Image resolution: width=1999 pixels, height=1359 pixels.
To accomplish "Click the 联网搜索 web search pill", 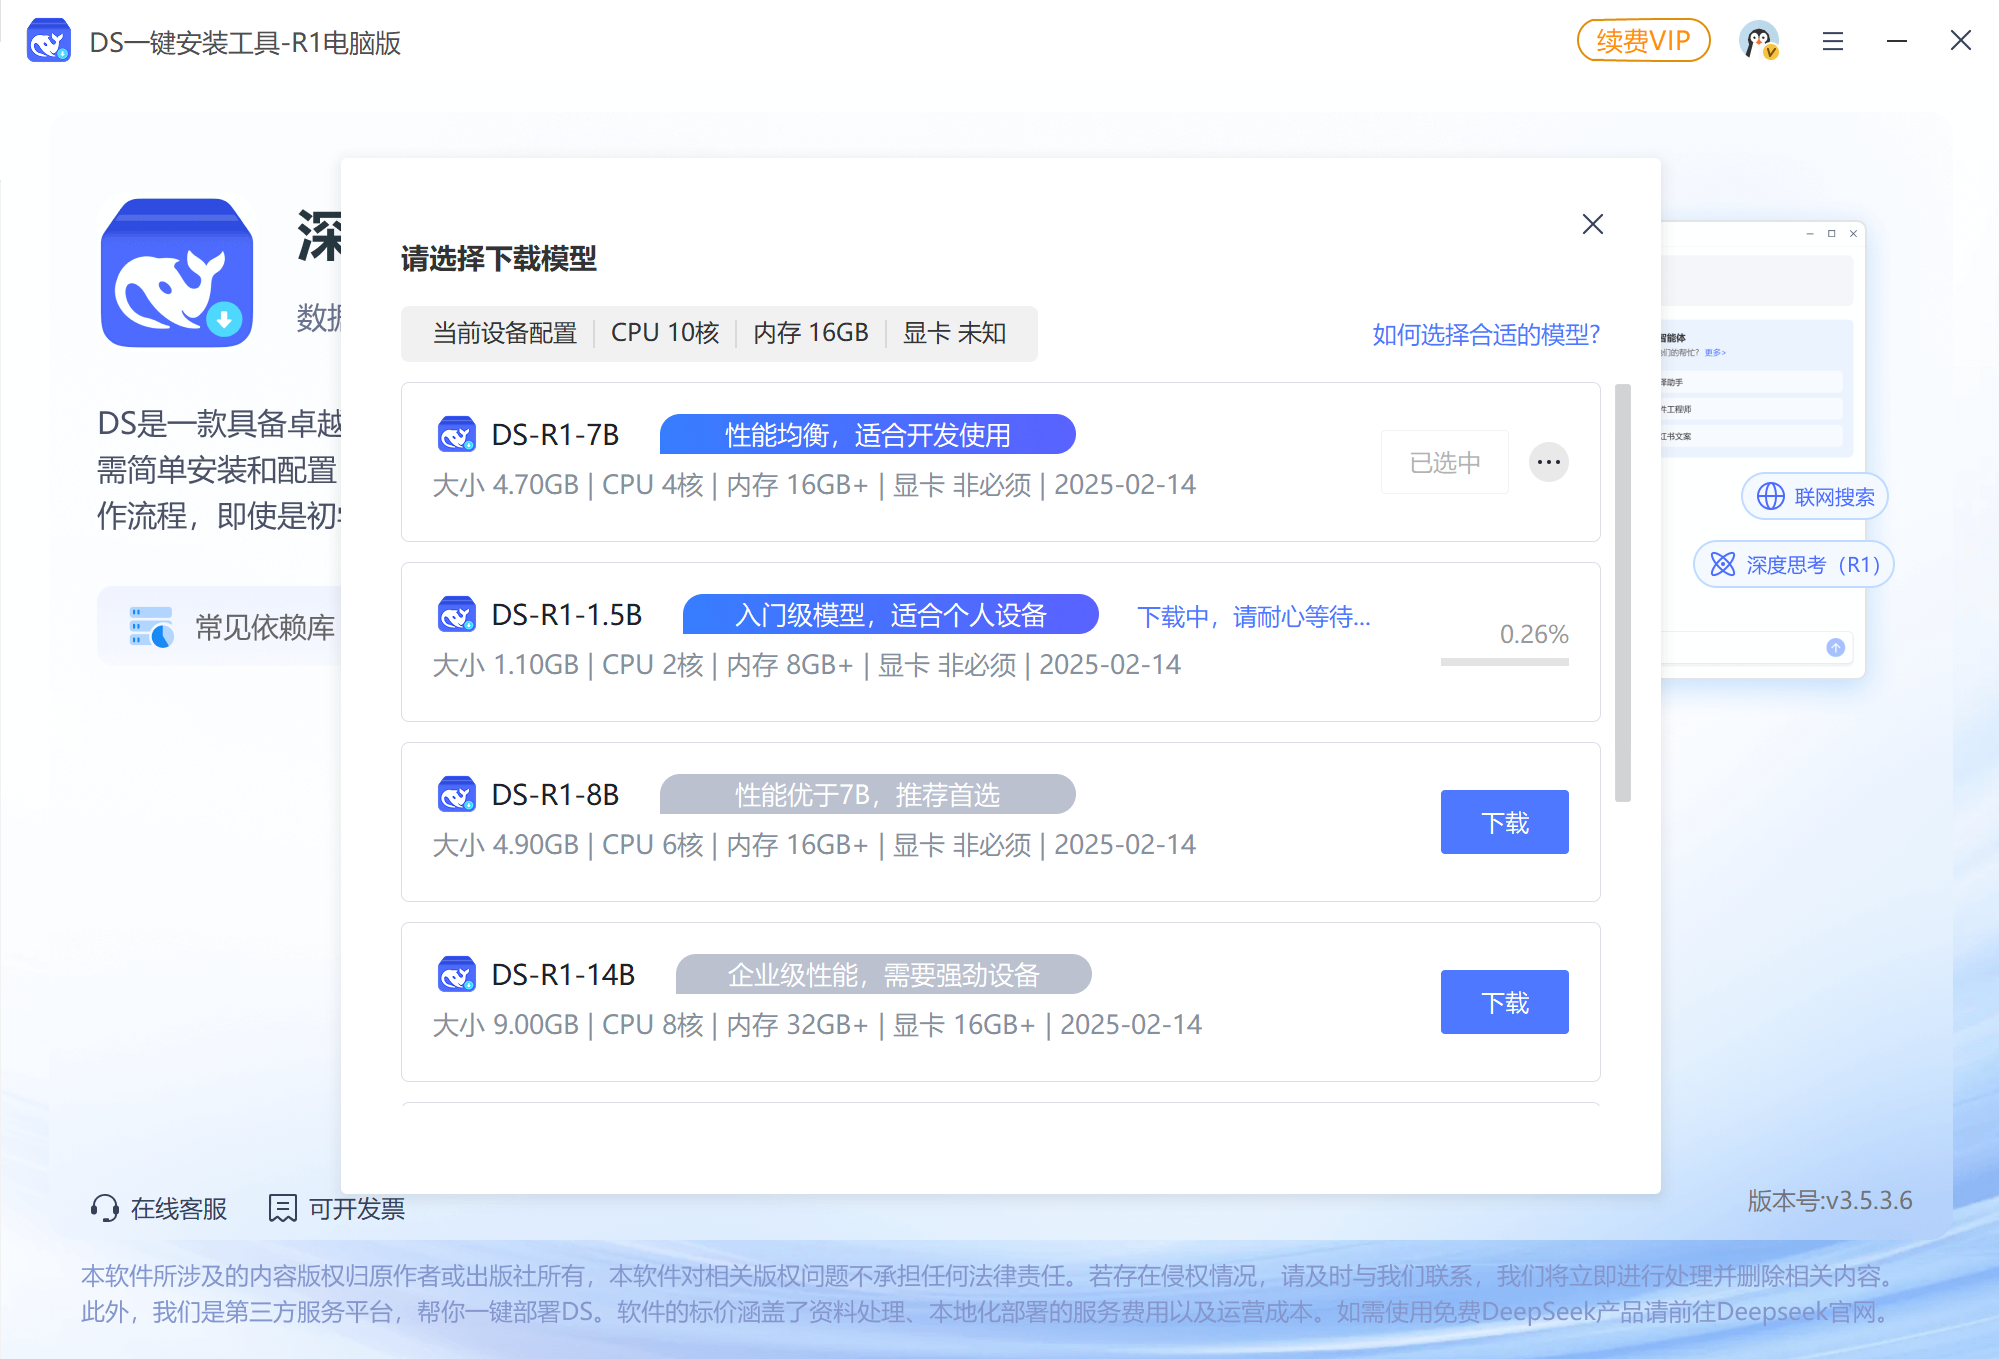I will pos(1815,497).
